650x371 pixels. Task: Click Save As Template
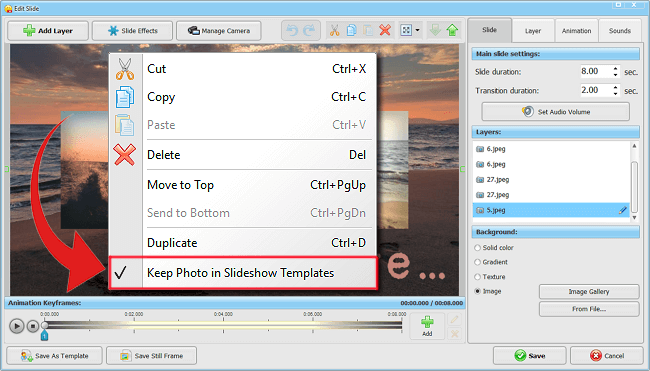point(54,356)
